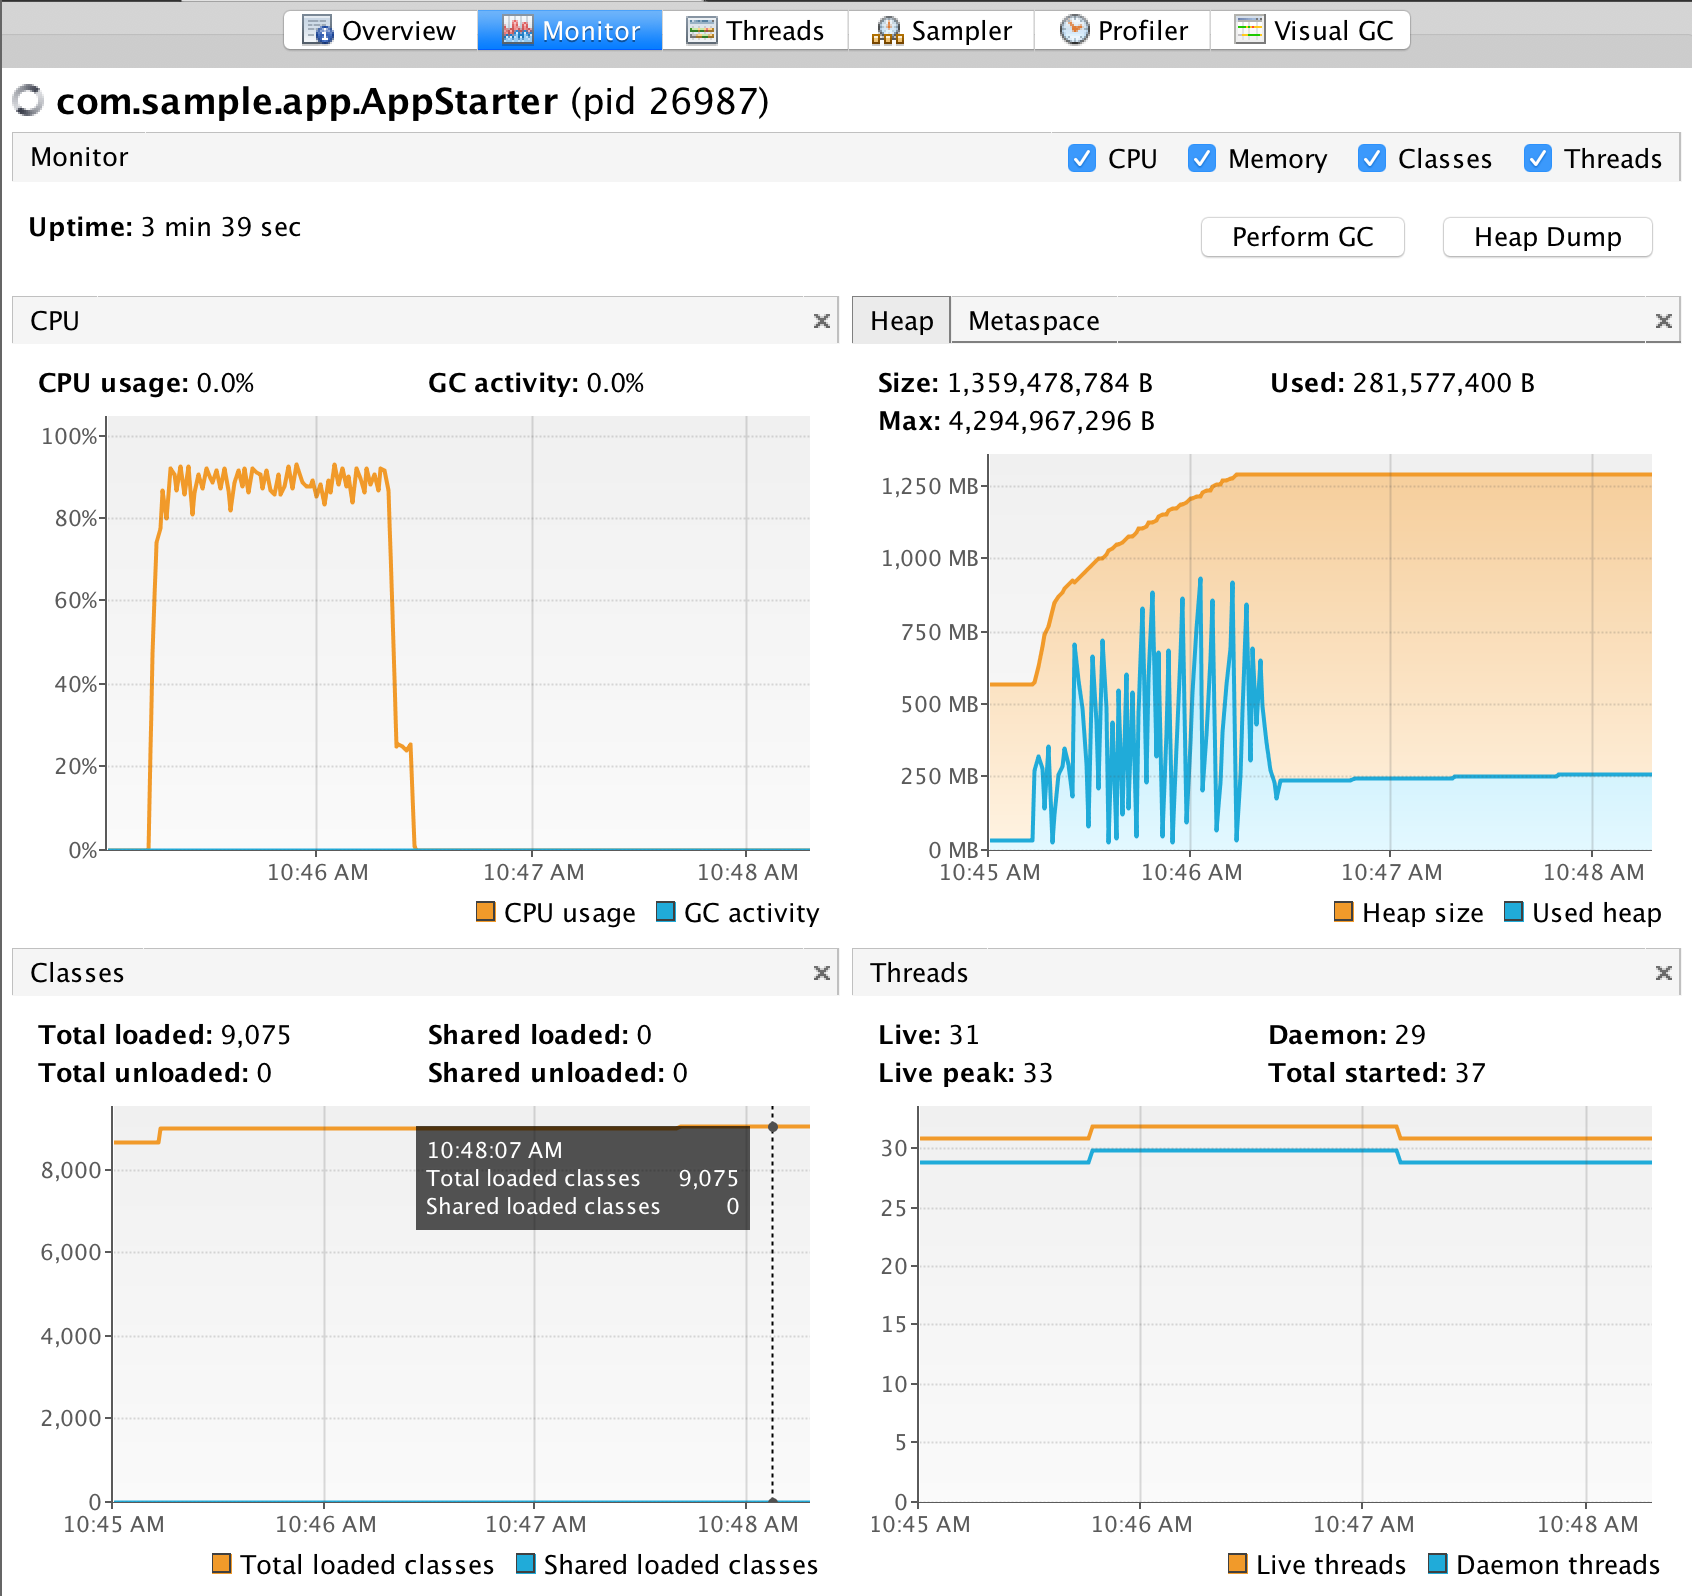Open the Visual GC tab
The width and height of the screenshot is (1692, 1596).
[1311, 30]
